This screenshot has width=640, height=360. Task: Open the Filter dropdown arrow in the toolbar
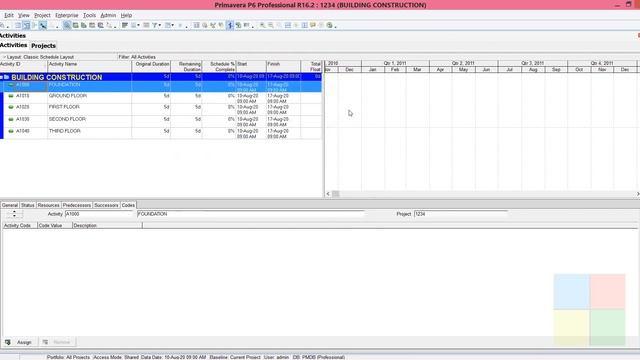(160, 25)
